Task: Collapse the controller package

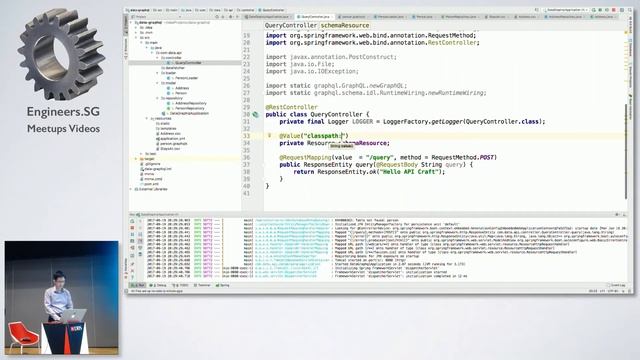Action: (x=157, y=58)
